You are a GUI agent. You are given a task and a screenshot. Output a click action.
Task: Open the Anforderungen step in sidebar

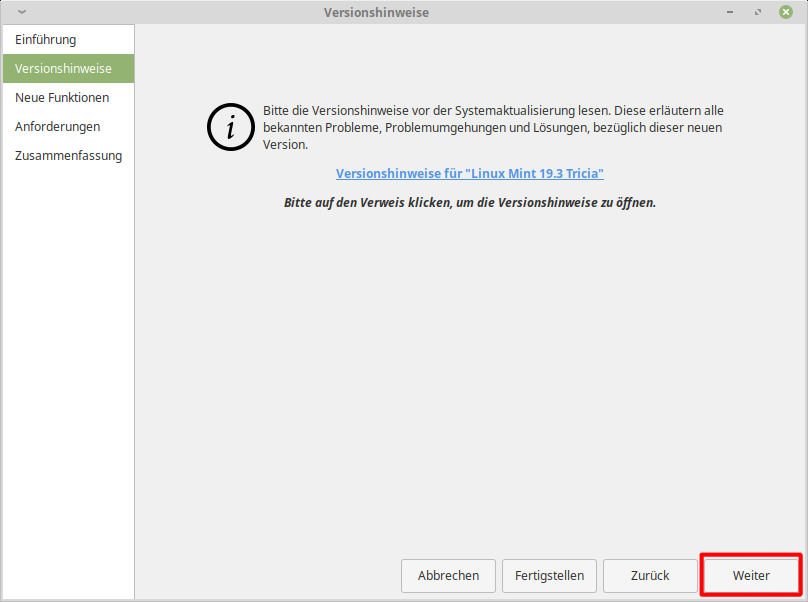click(57, 127)
